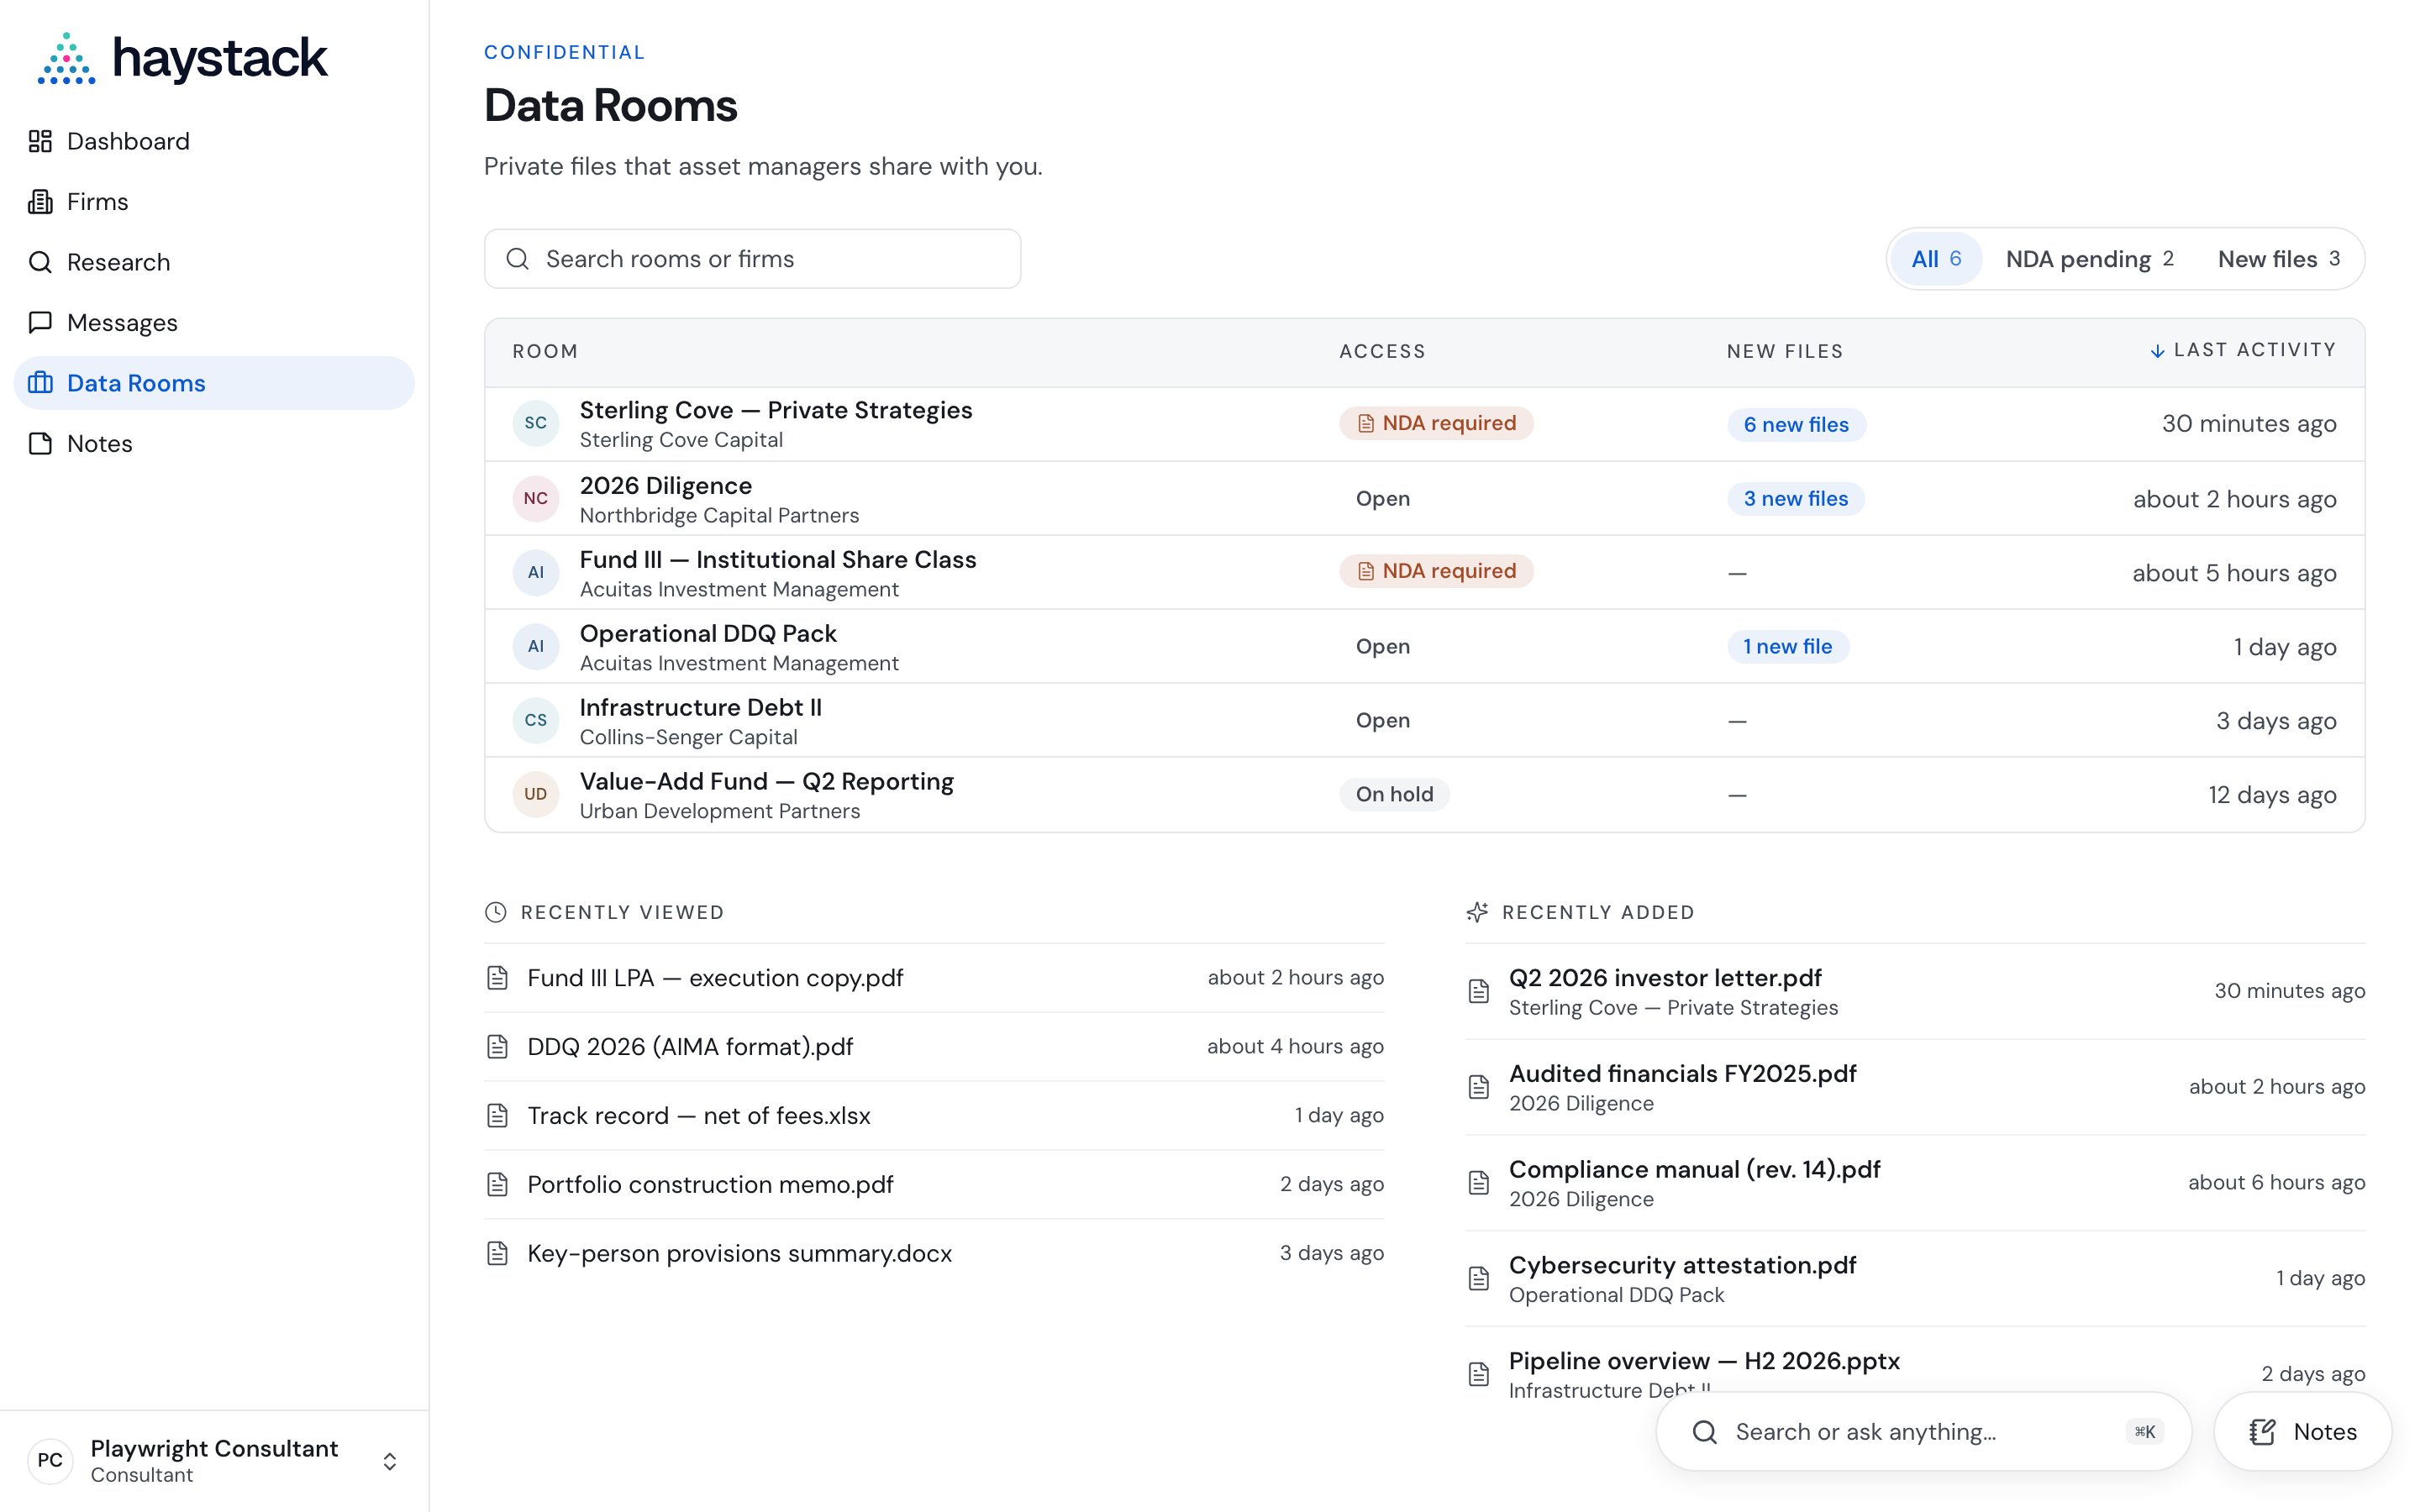Click file icon for Cybersecurity attestation
This screenshot has width=2420, height=1512.
pos(1479,1279)
